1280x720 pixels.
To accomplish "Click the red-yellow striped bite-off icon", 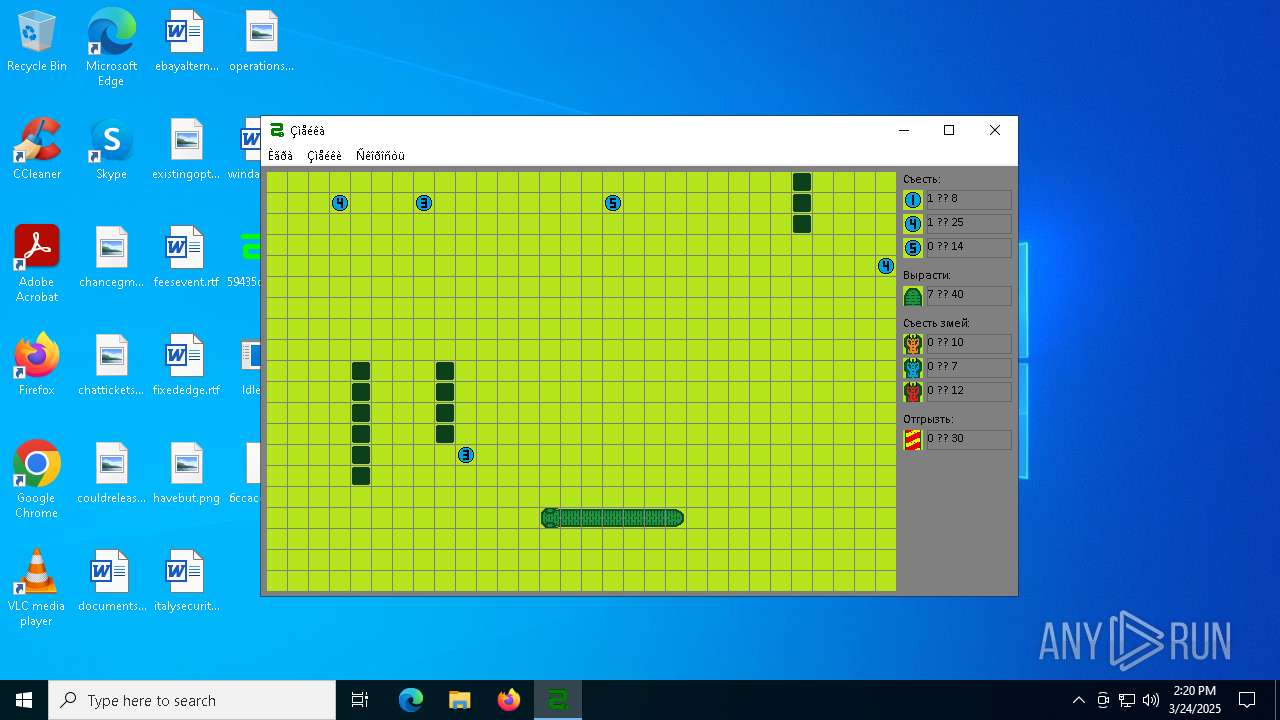I will point(913,440).
